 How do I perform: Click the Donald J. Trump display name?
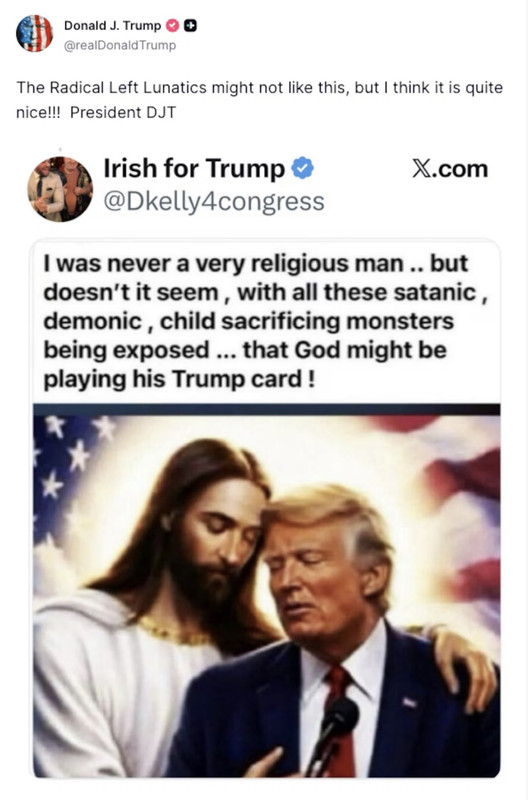112,26
